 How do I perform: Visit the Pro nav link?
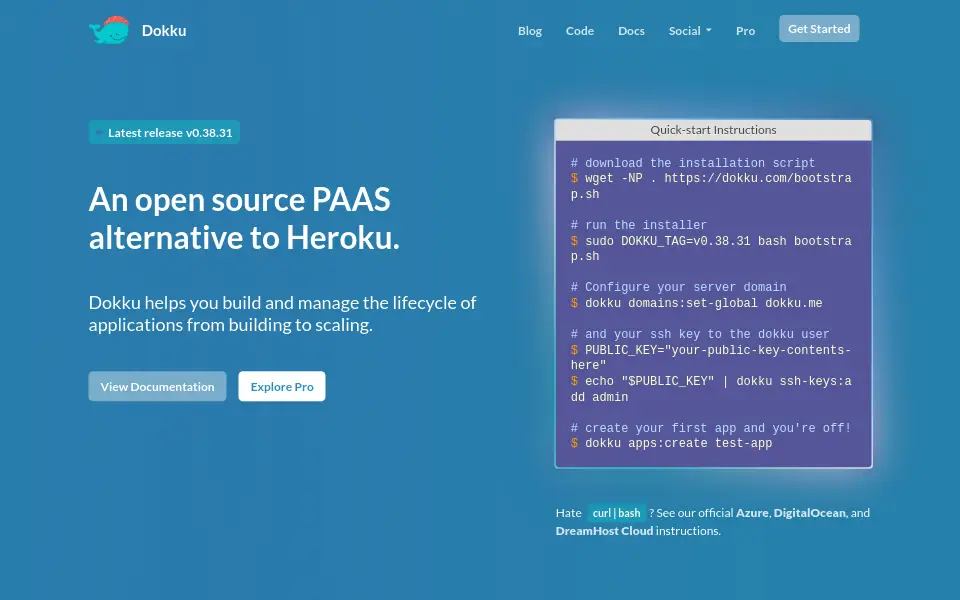(745, 31)
